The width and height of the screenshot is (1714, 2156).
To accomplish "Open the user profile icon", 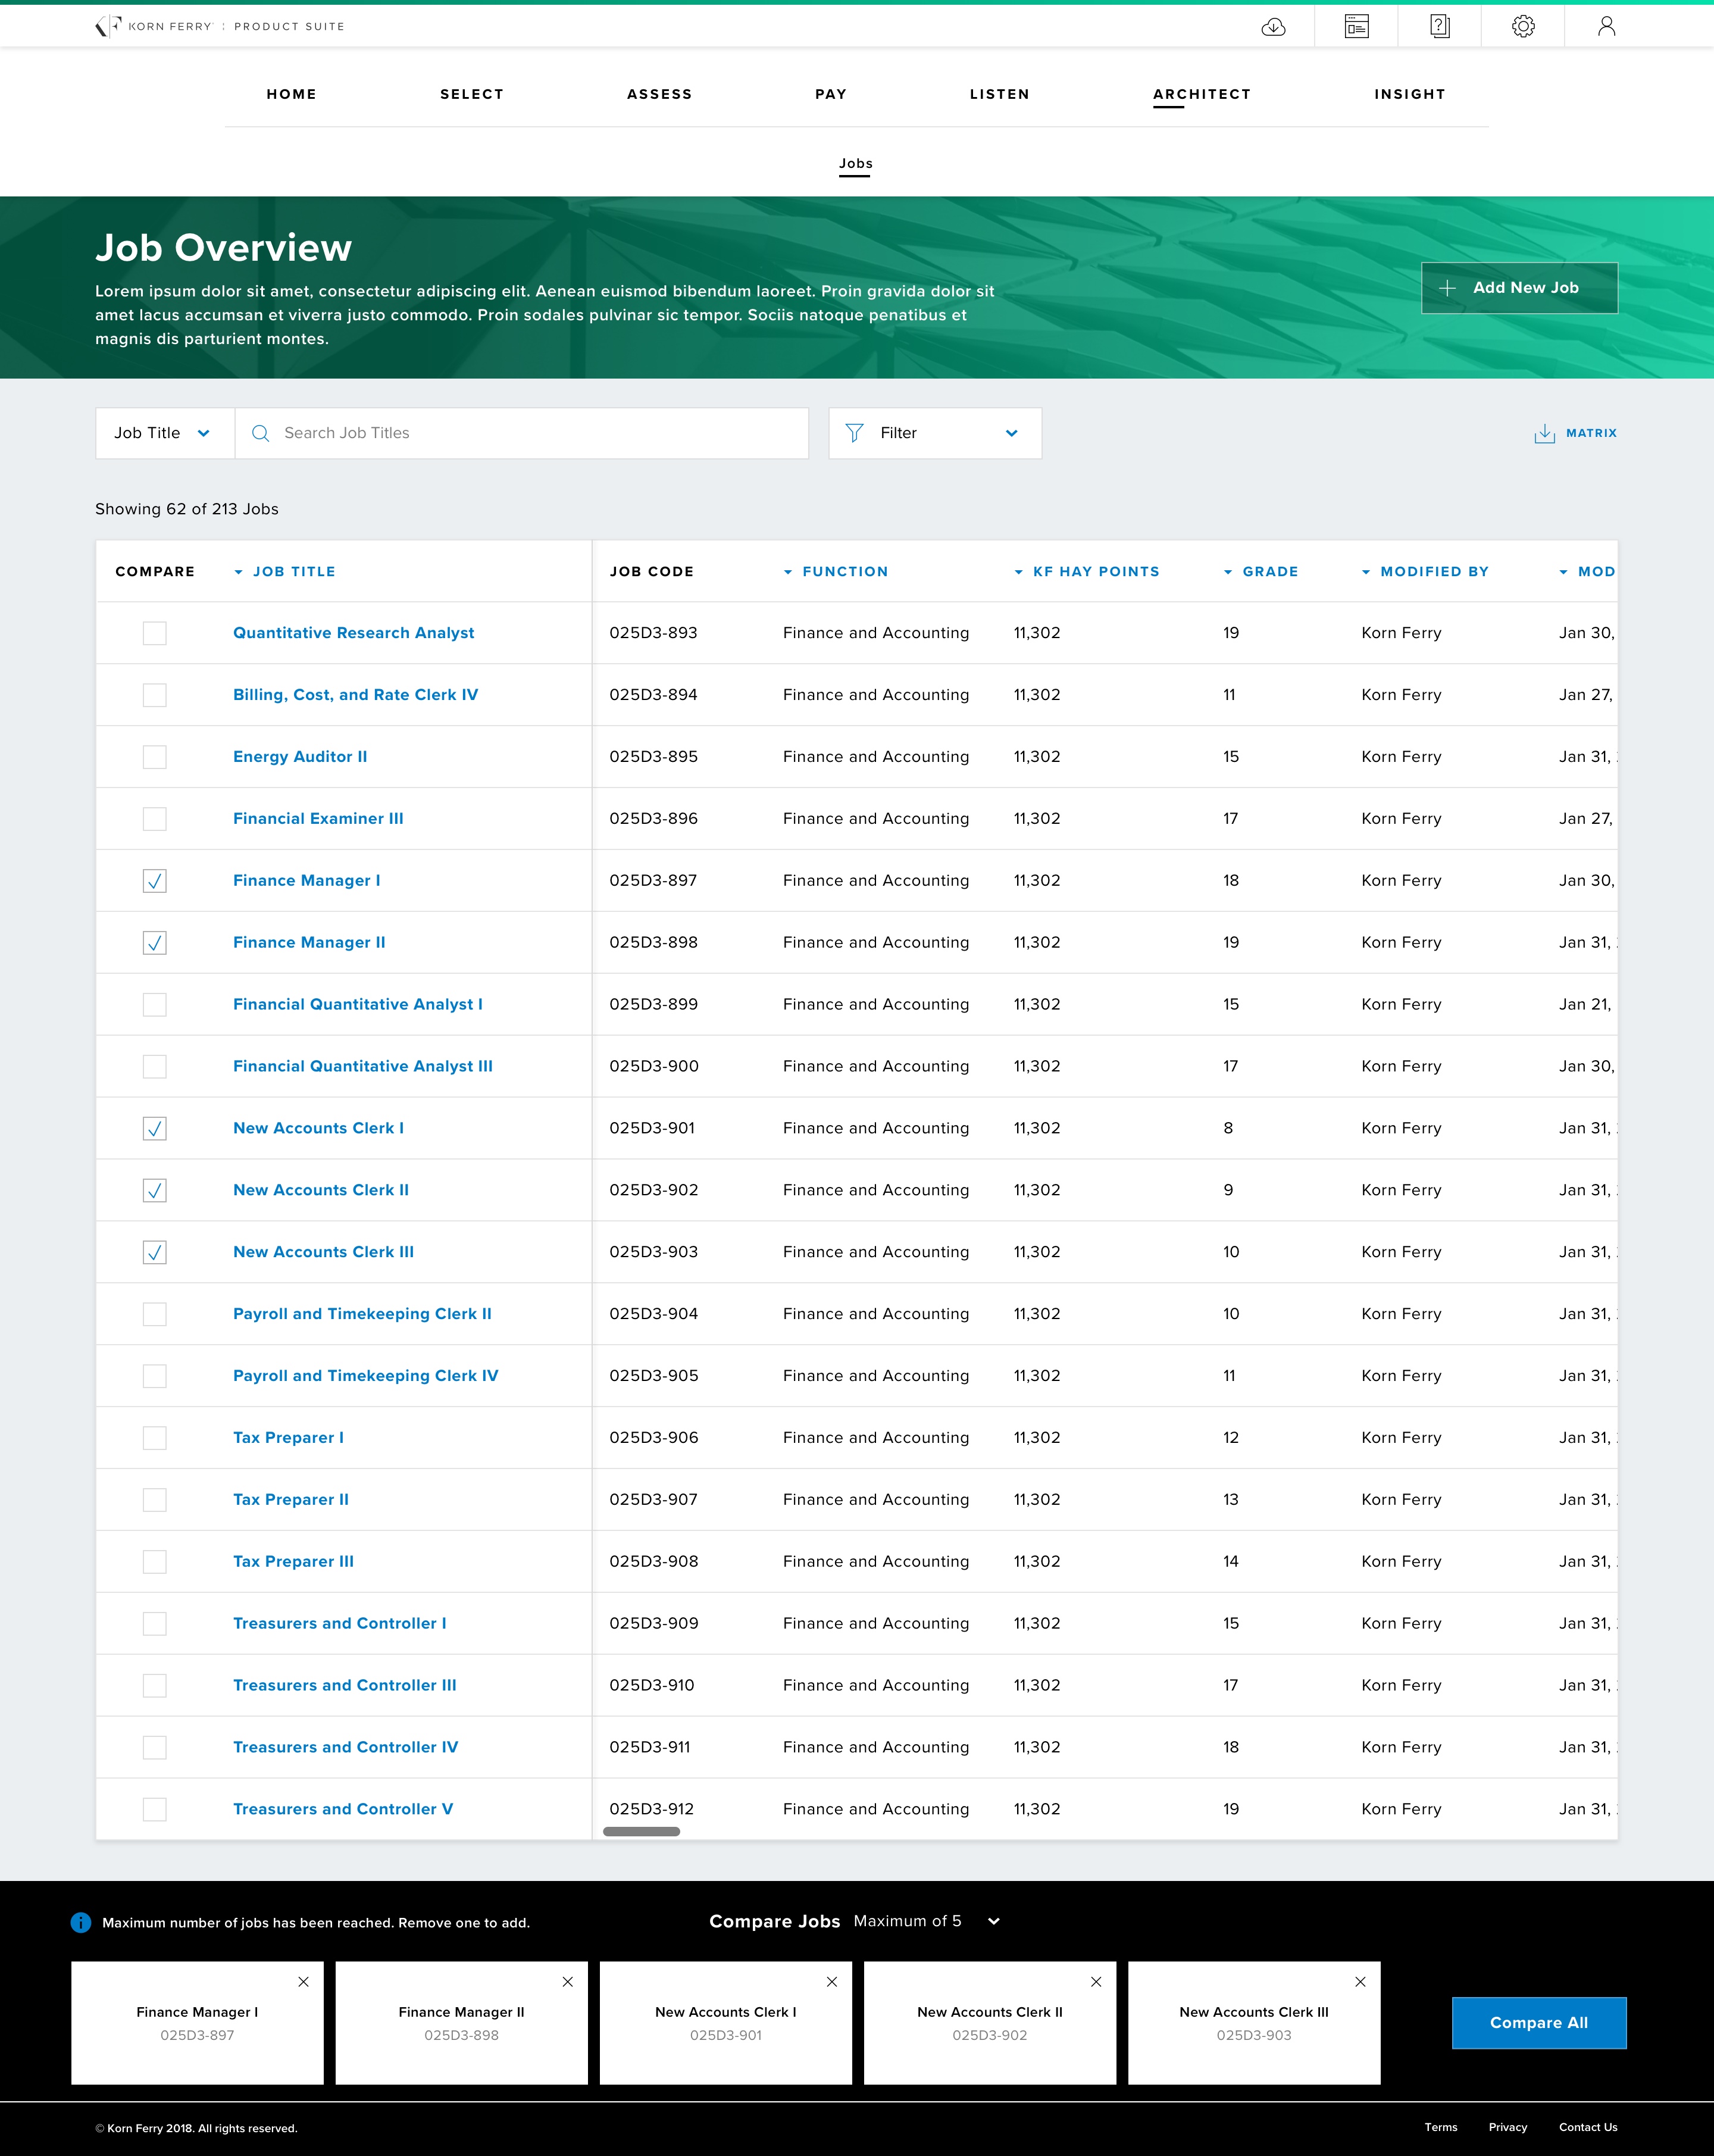I will (1606, 27).
